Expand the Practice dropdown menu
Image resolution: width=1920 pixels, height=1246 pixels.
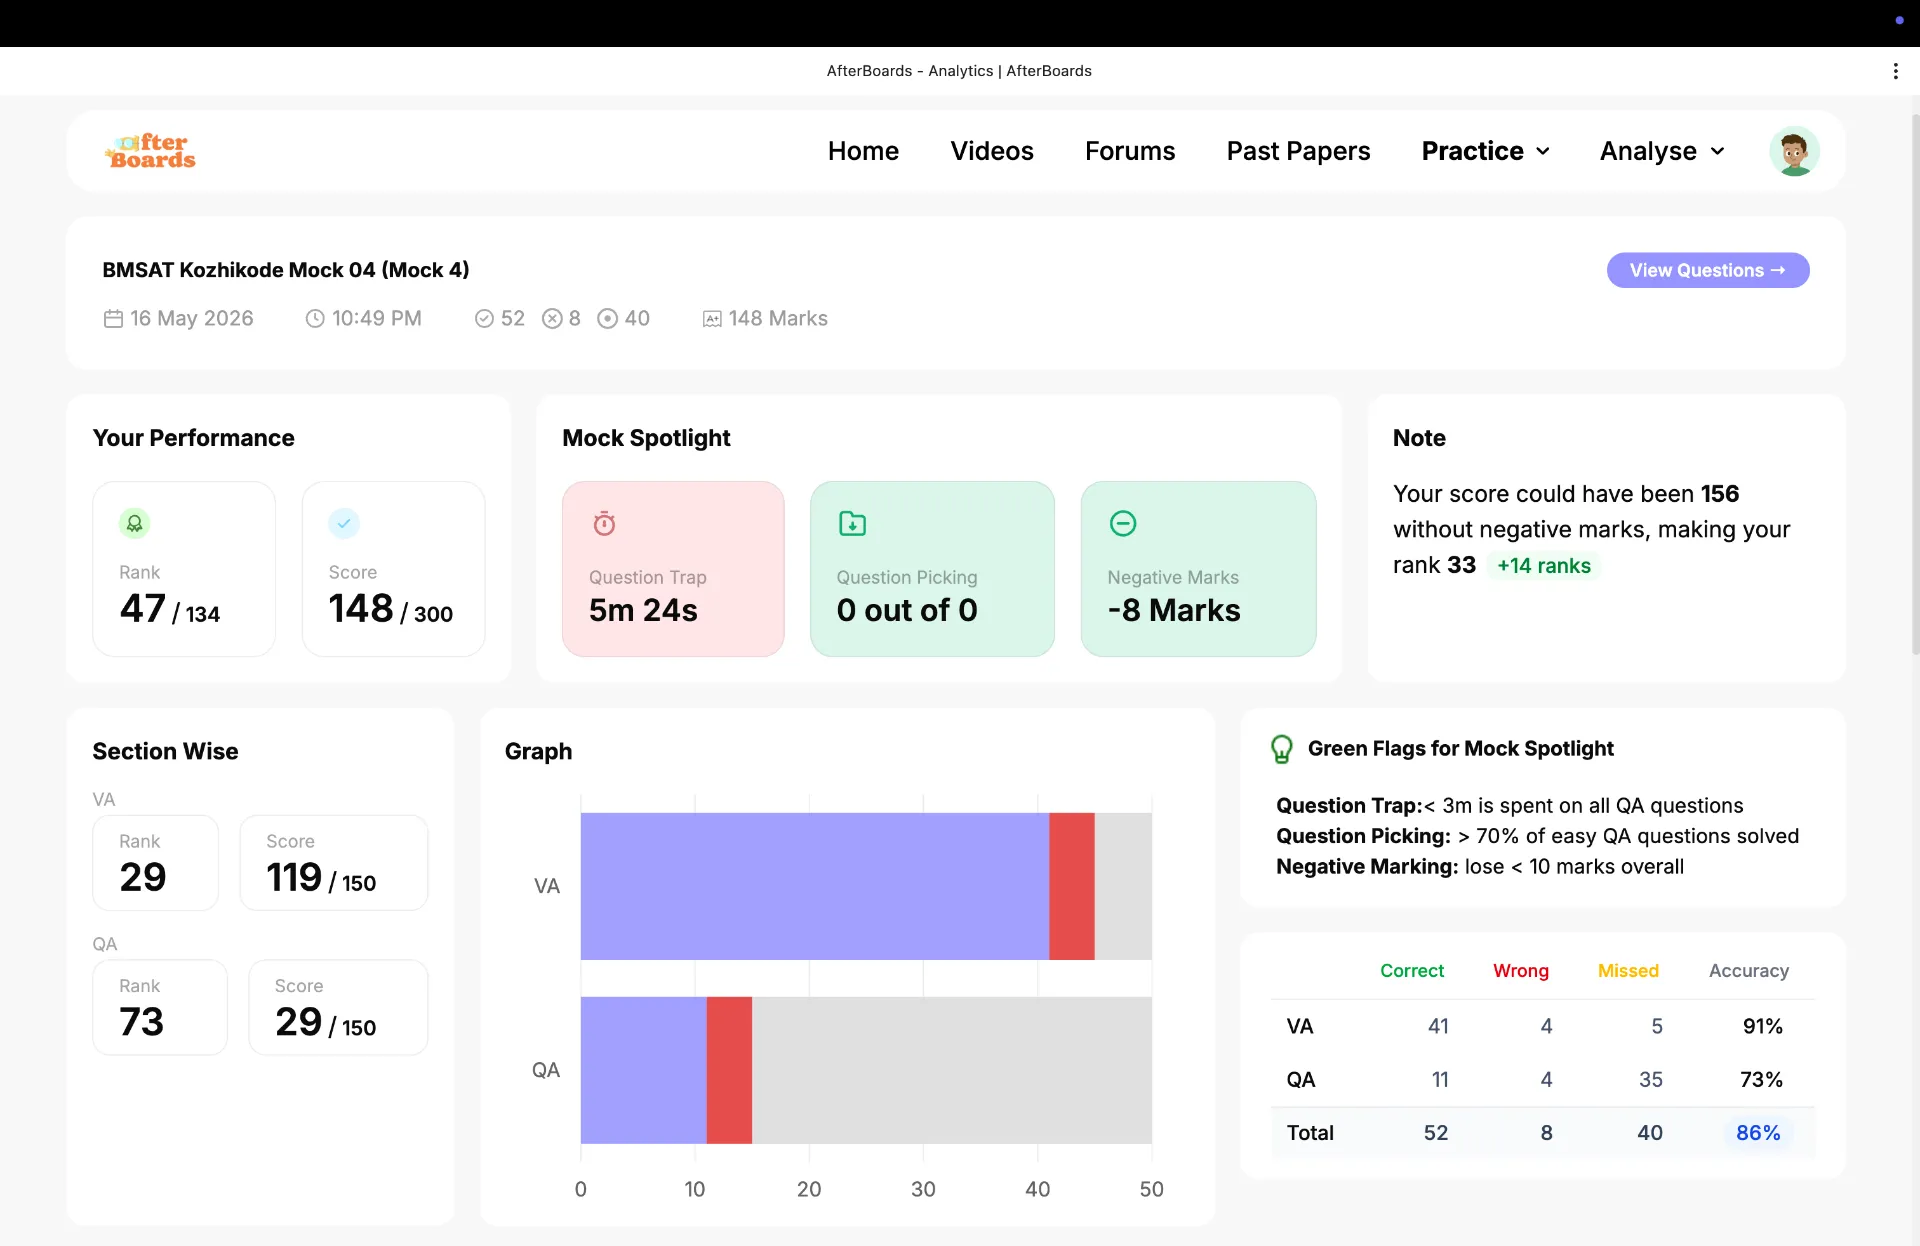1486,151
